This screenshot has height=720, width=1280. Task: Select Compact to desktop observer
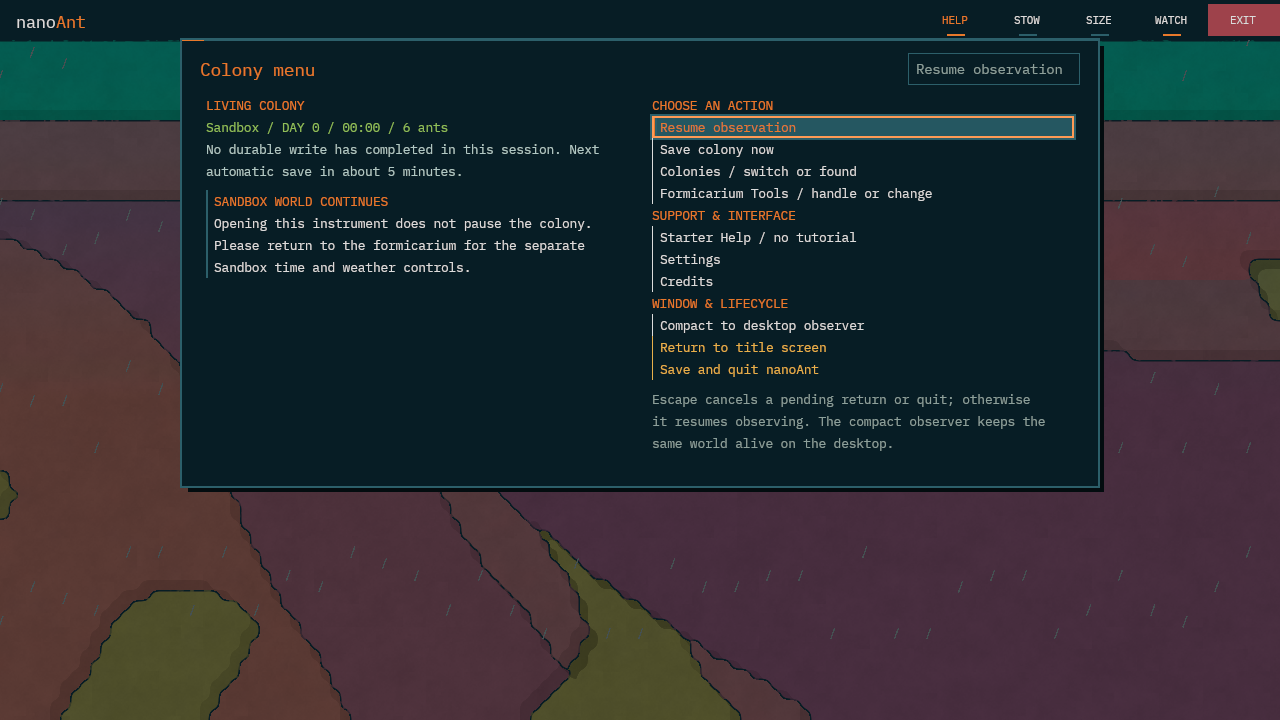(863, 325)
